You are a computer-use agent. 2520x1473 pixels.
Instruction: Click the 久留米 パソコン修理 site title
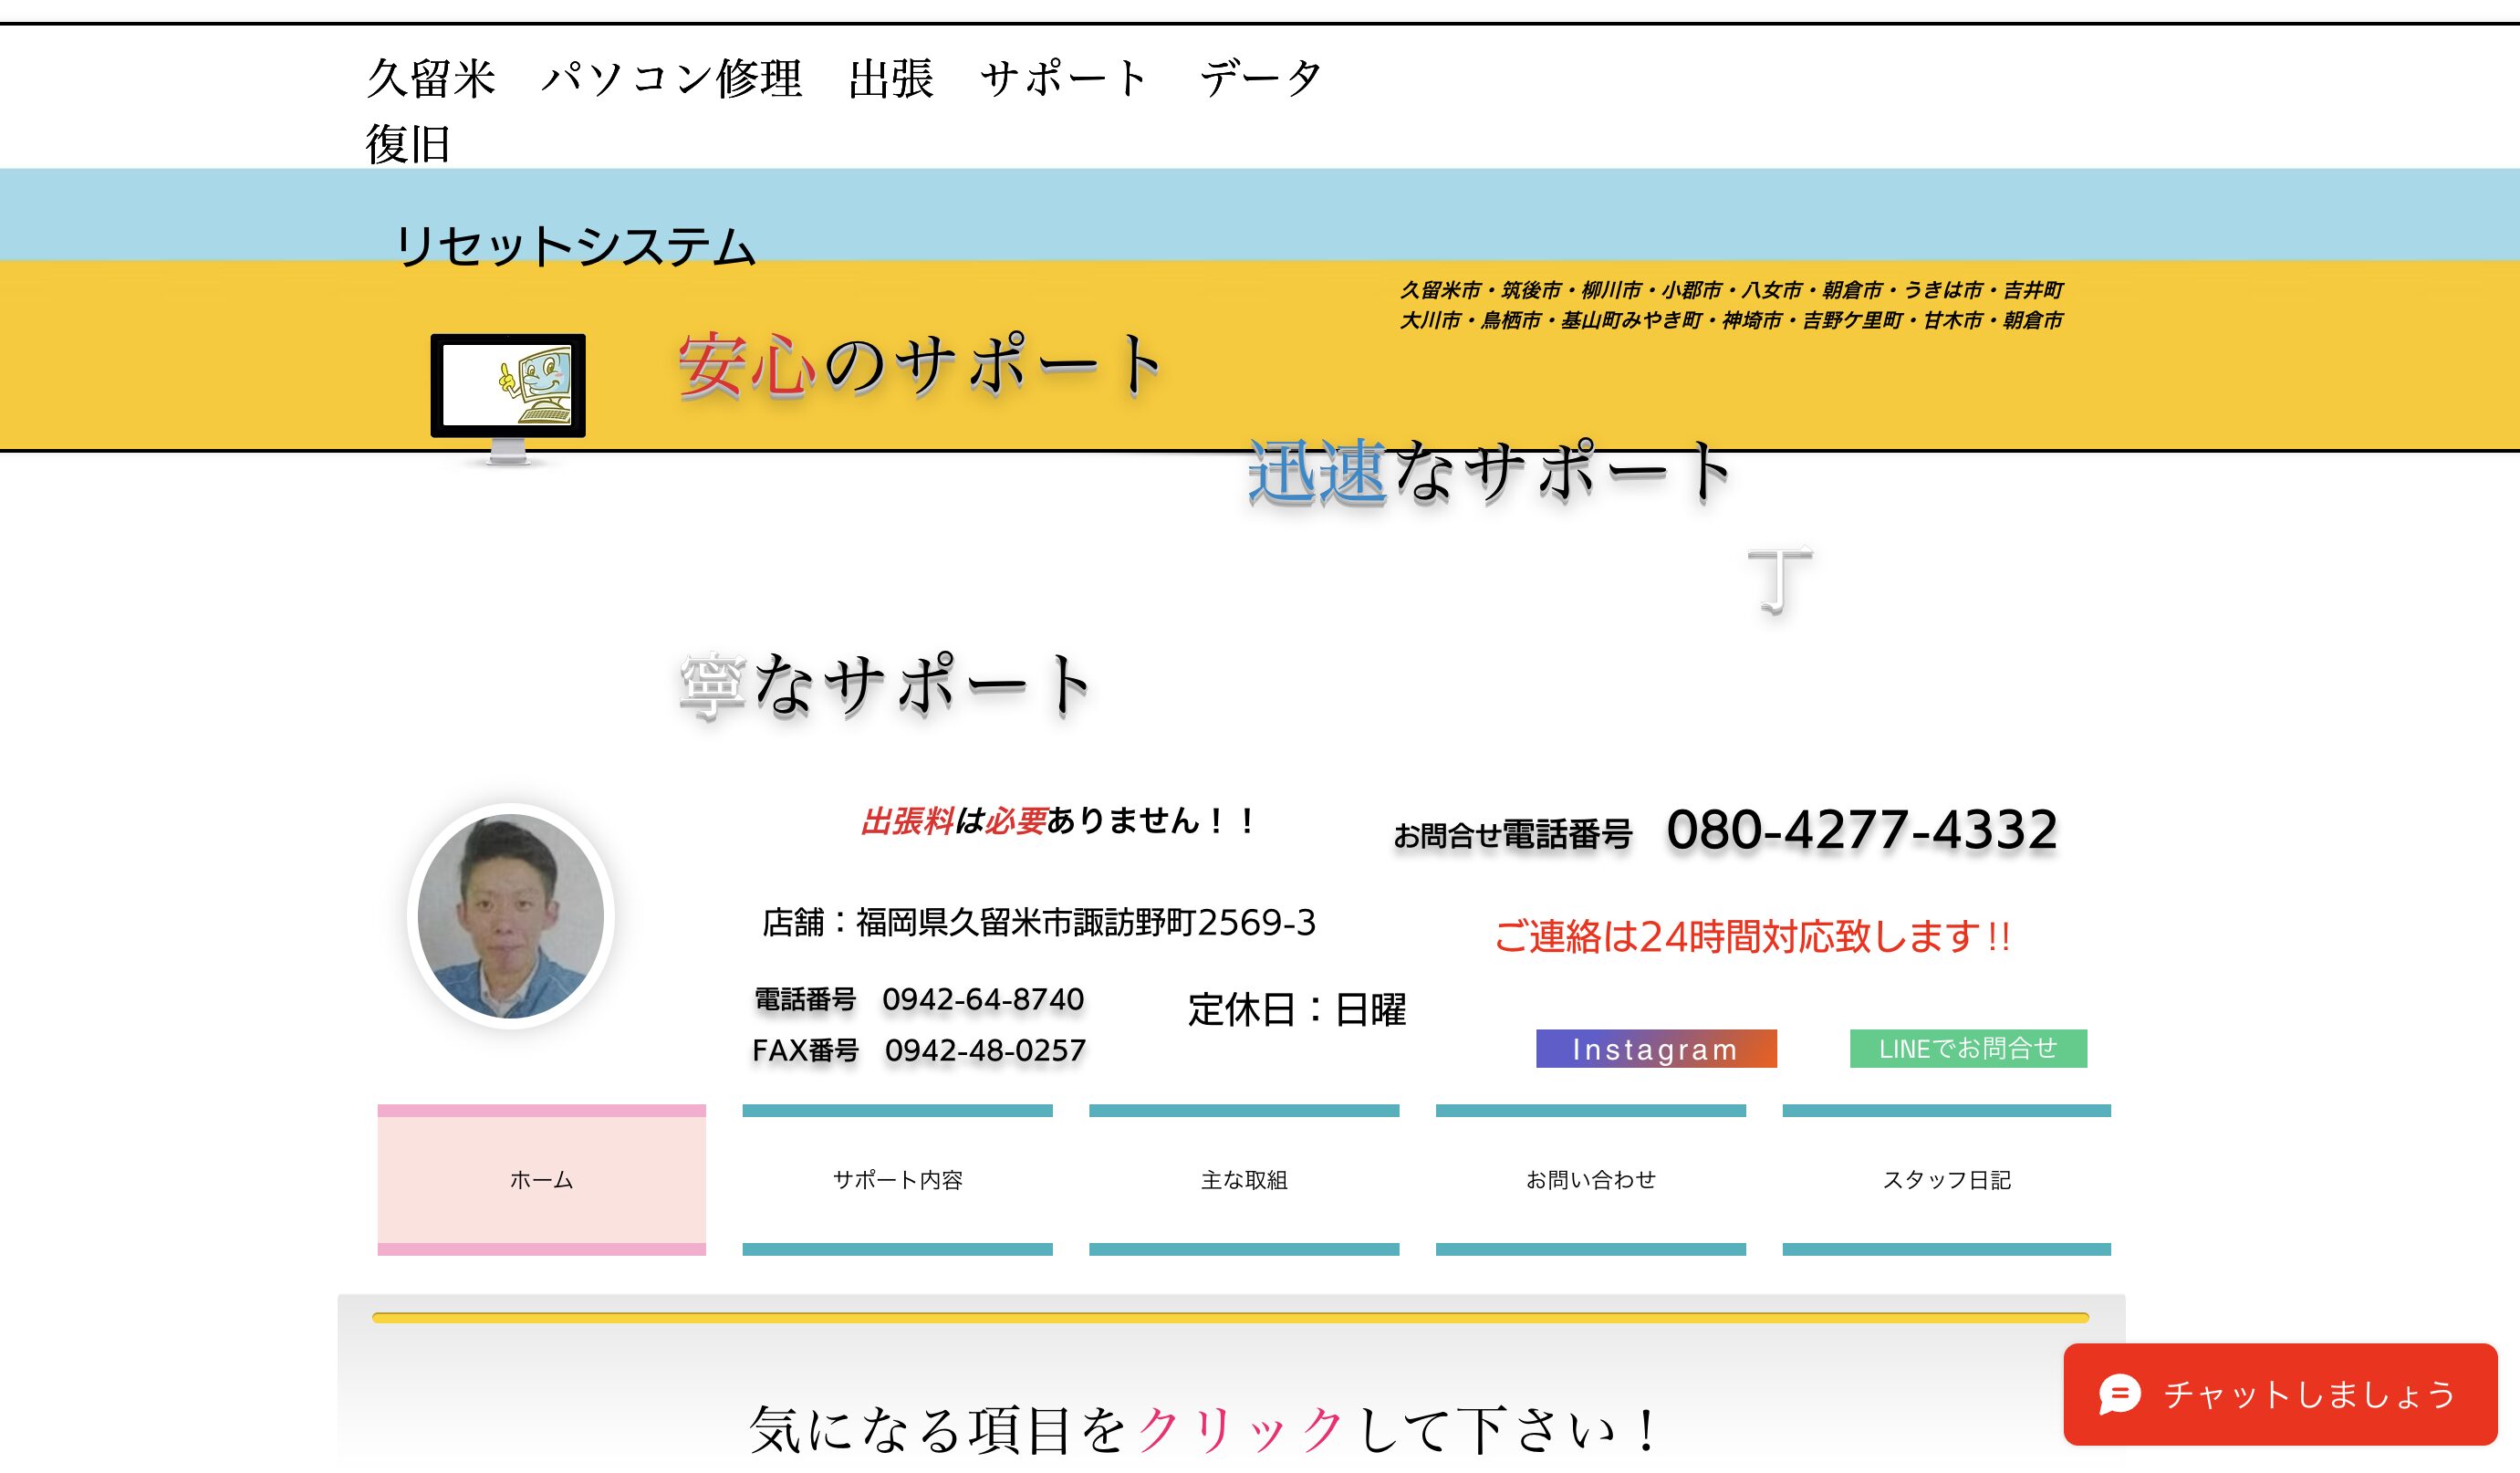[x=844, y=110]
